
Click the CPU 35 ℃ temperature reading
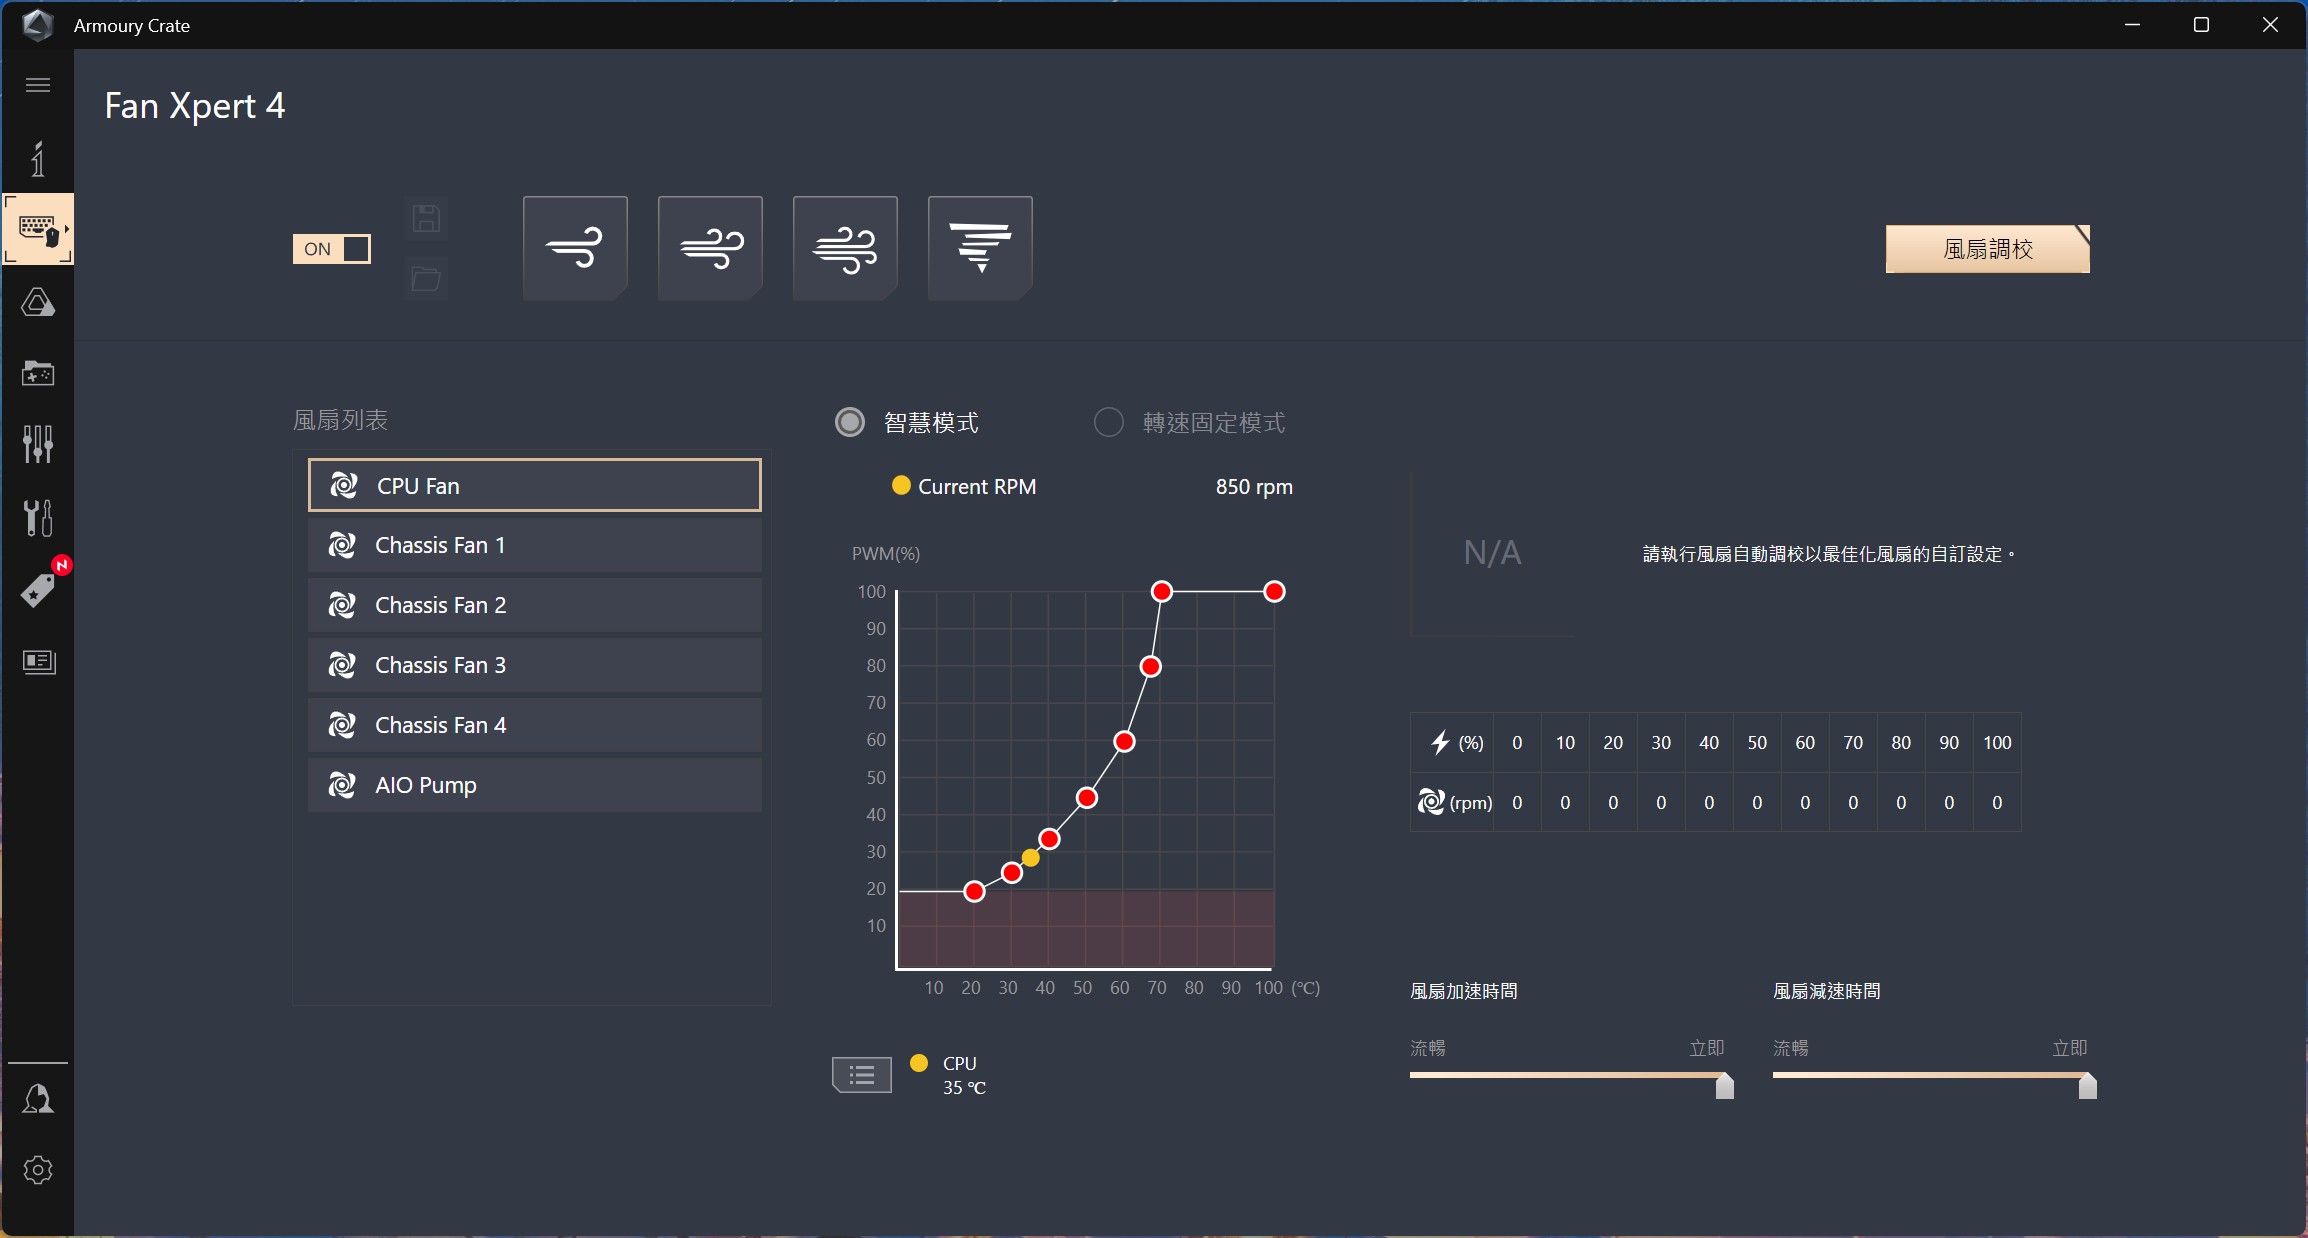coord(964,1075)
